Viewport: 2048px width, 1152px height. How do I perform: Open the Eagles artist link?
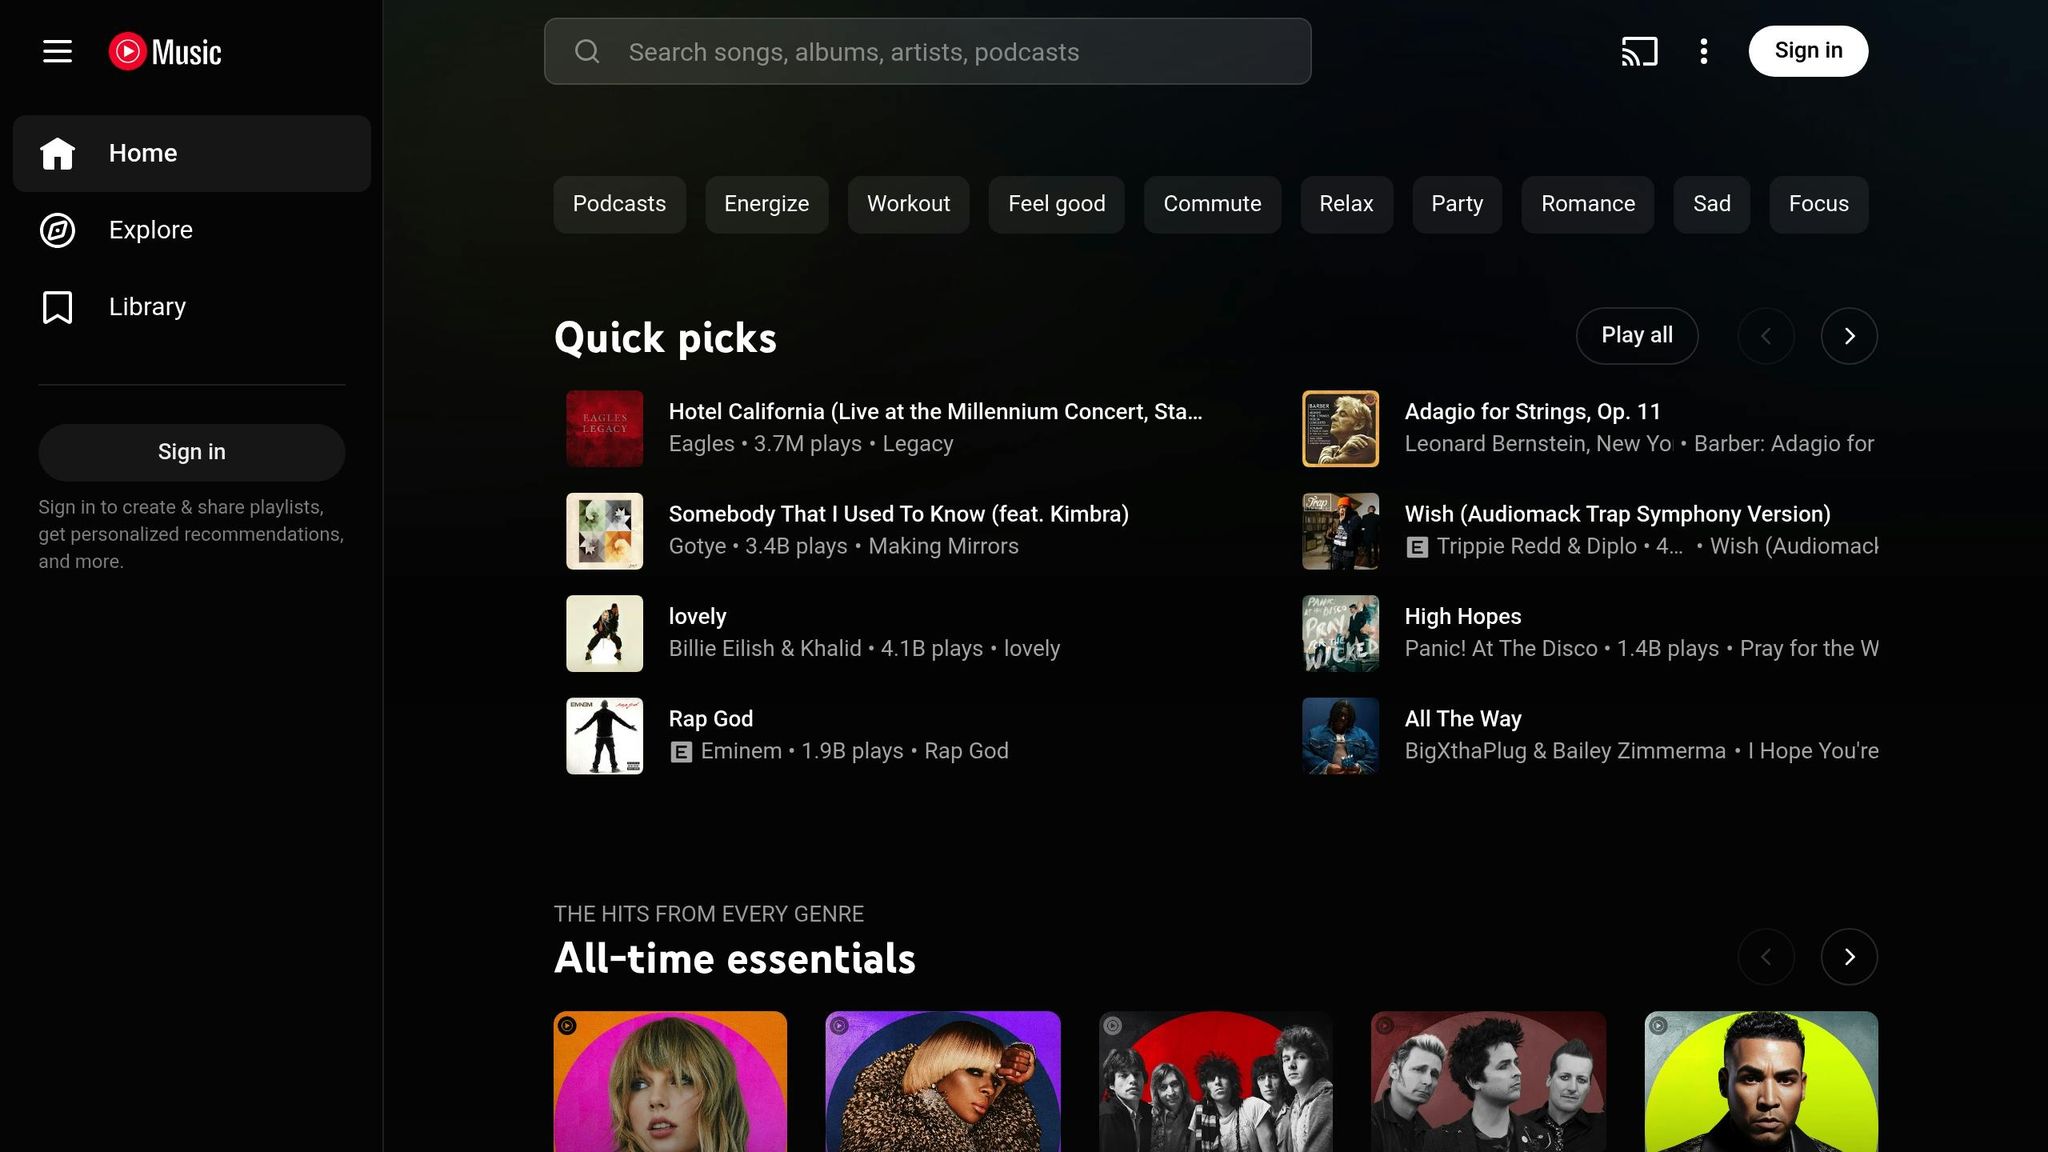tap(701, 444)
